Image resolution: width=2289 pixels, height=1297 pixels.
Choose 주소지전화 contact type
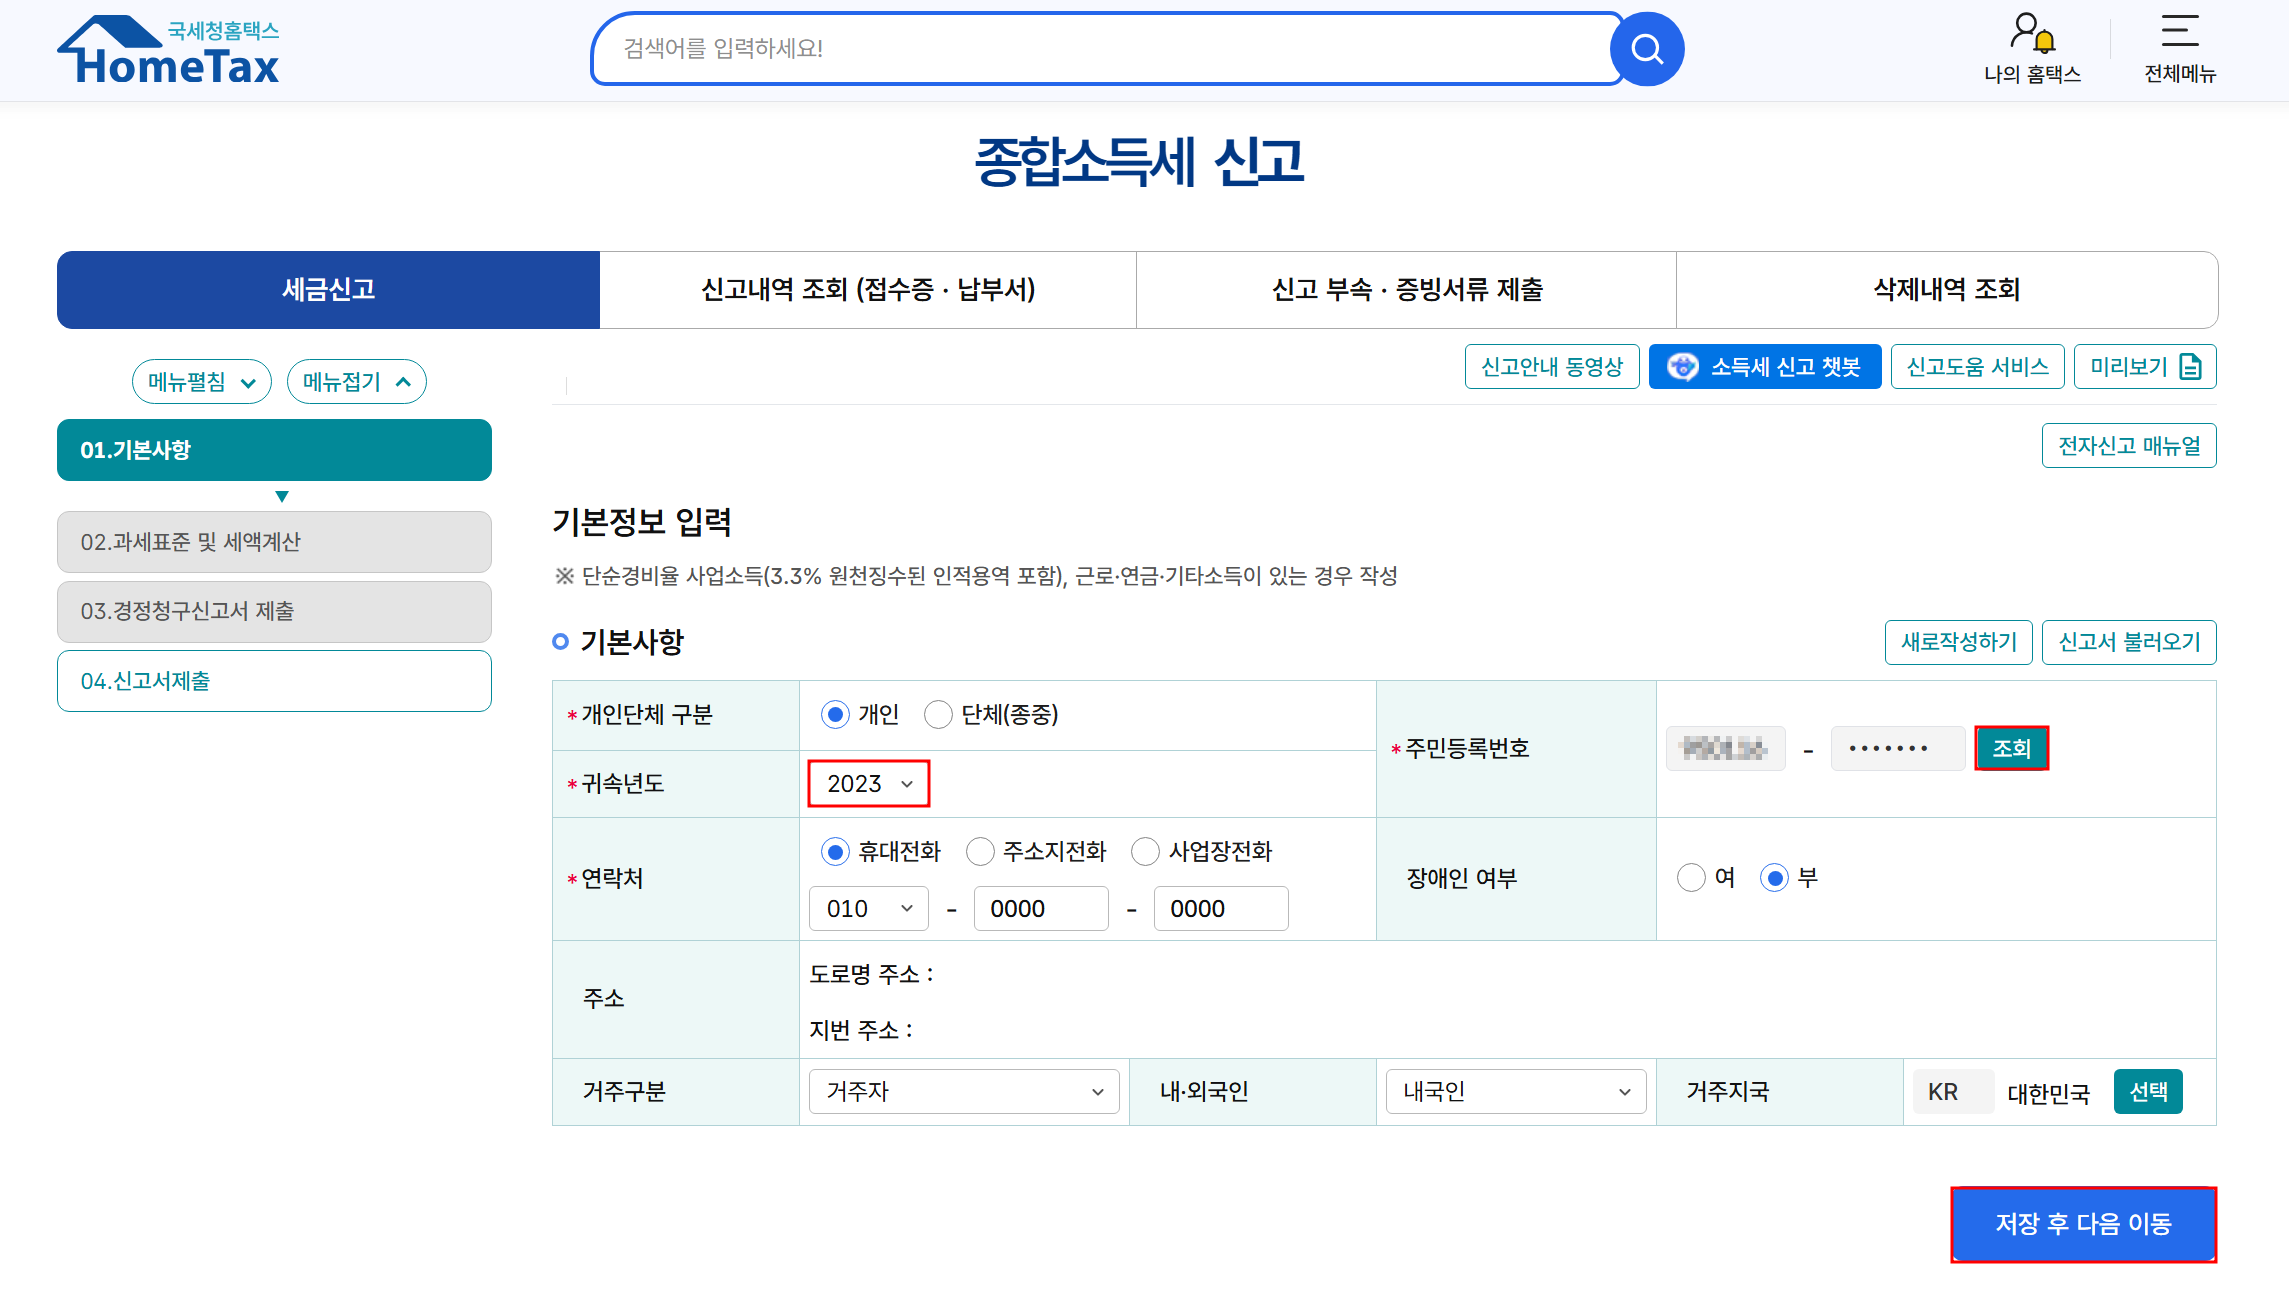coord(981,852)
